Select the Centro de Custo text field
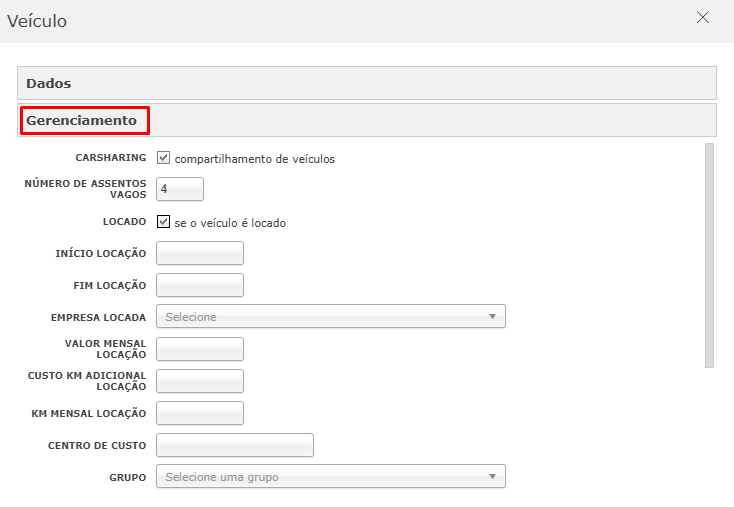The height and width of the screenshot is (507, 734). point(235,445)
